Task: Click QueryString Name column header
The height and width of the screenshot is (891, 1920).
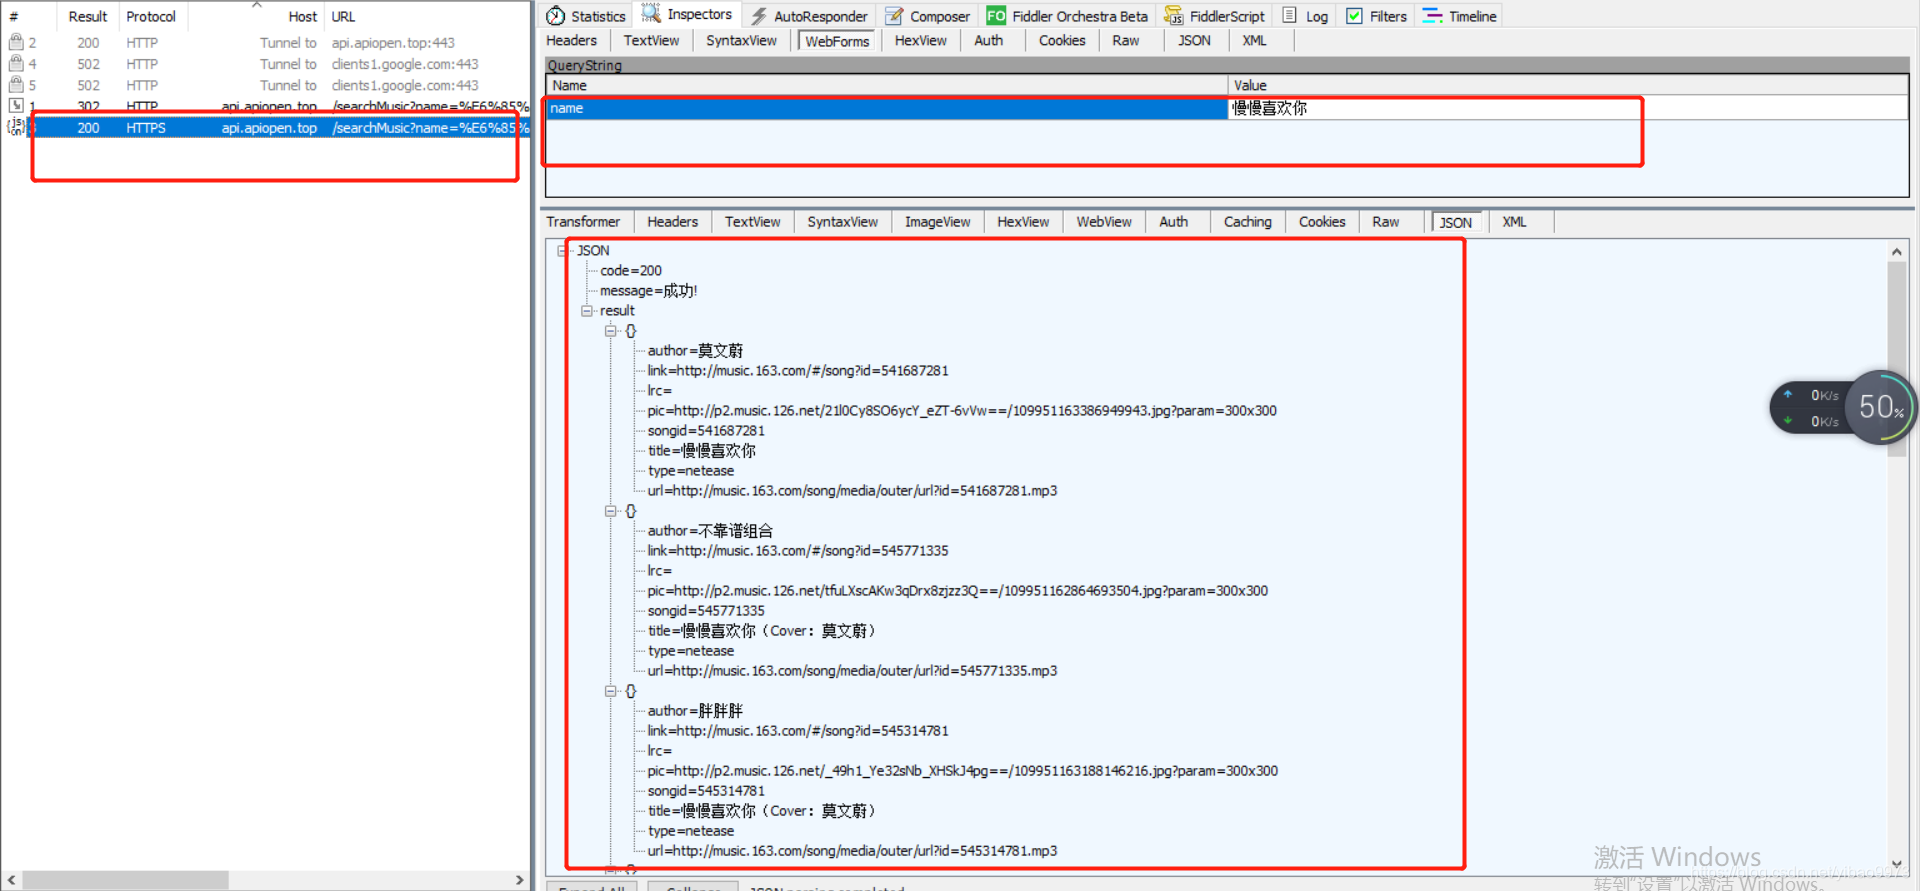Action: pyautogui.click(x=887, y=85)
